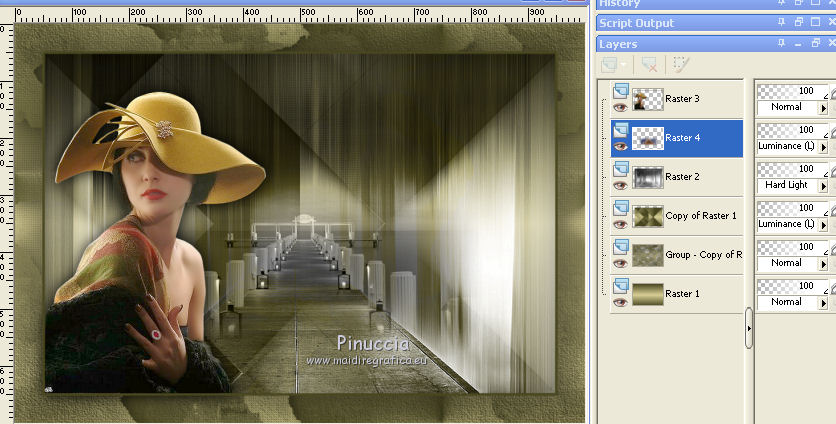Toggle visibility of Group - Copy of R layer
836x424 pixels.
(620, 263)
